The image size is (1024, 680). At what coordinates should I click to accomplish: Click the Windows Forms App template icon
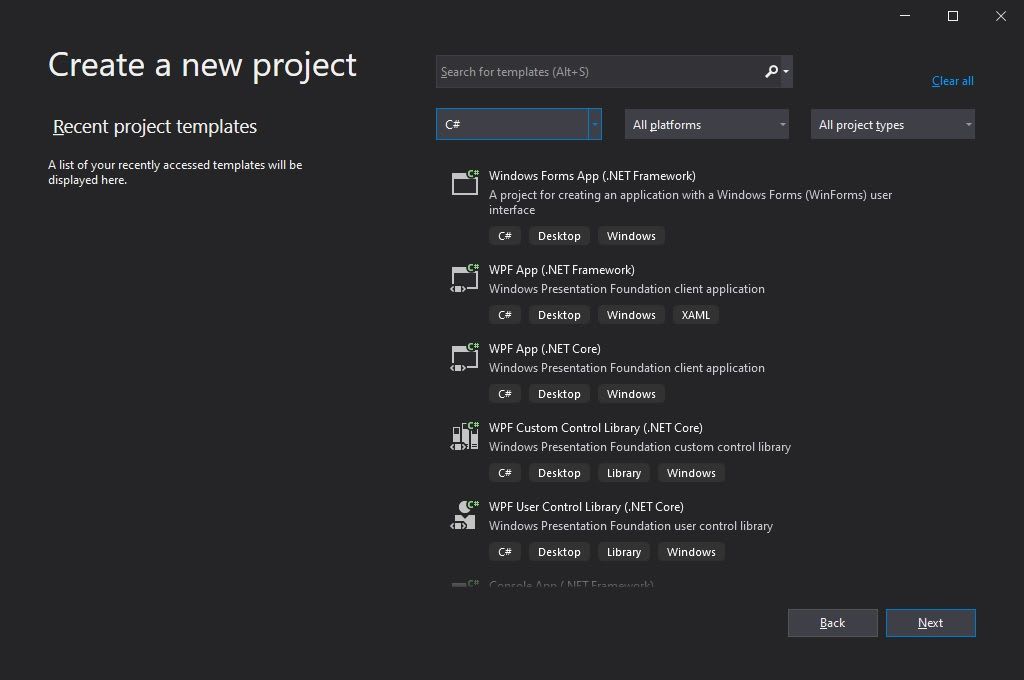[x=465, y=182]
